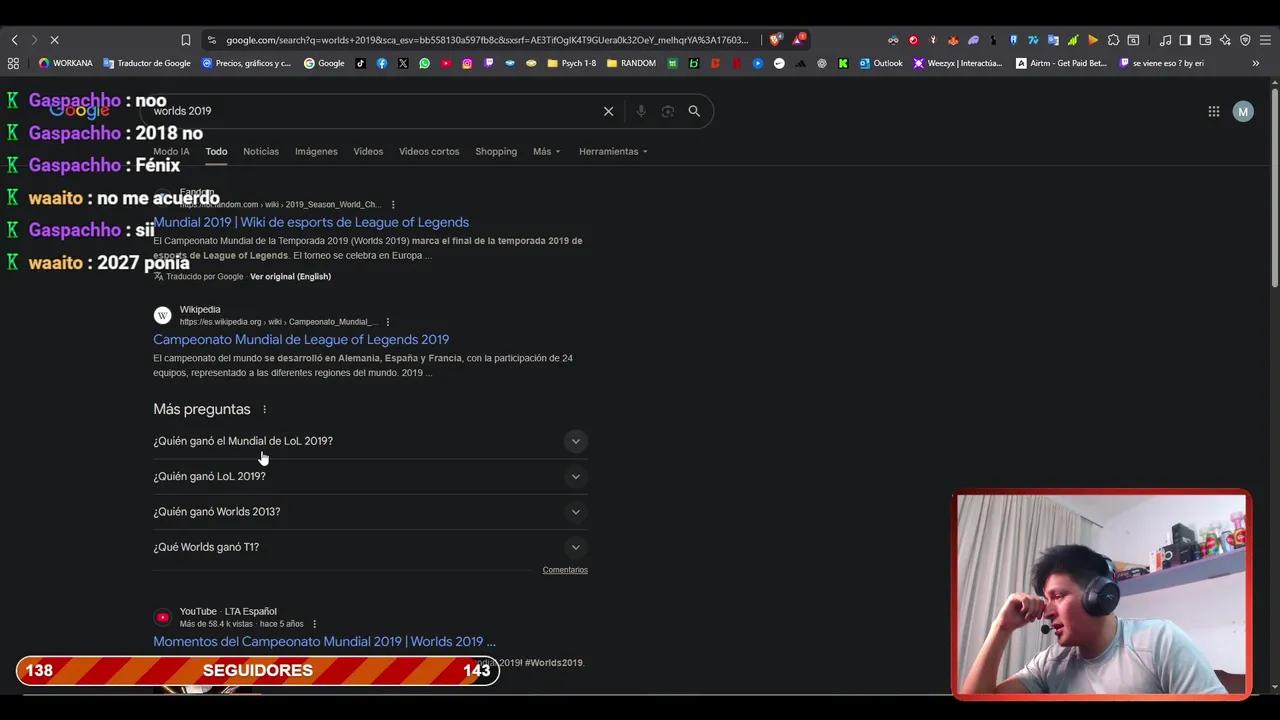The width and height of the screenshot is (1280, 720).
Task: Open the Kick bookmark icon
Action: pyautogui.click(x=843, y=63)
